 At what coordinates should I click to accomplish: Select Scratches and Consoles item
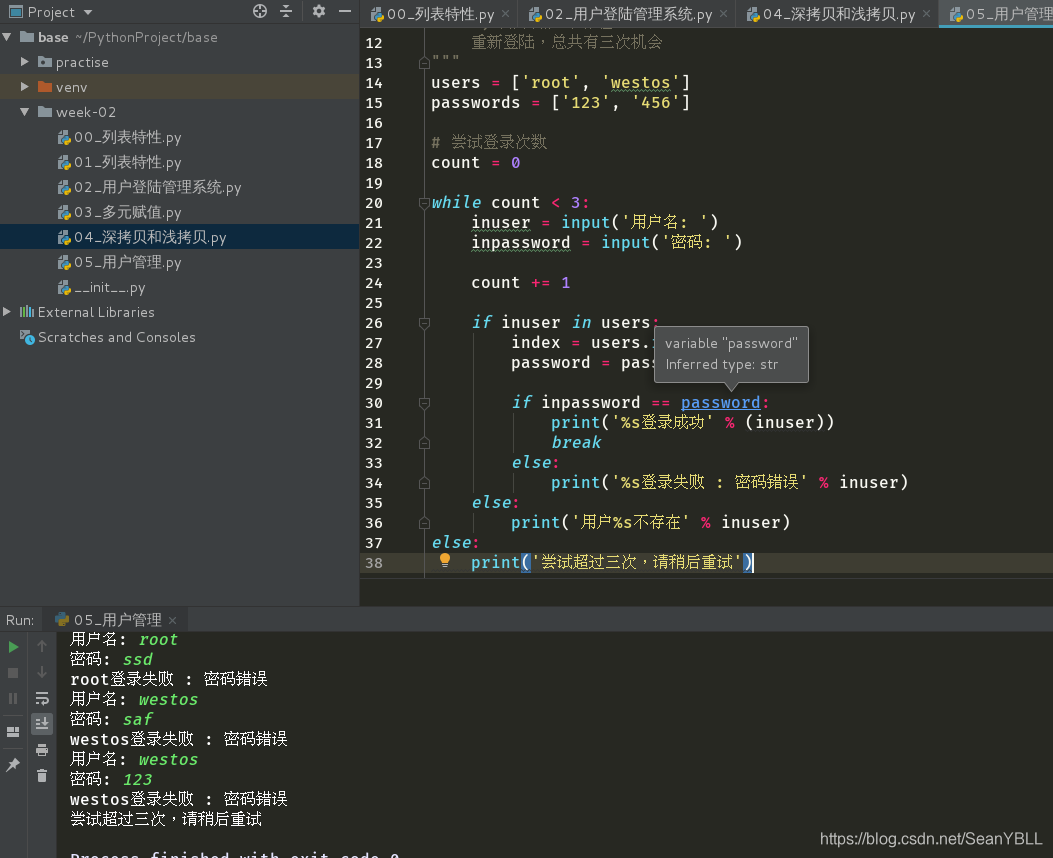(x=107, y=337)
